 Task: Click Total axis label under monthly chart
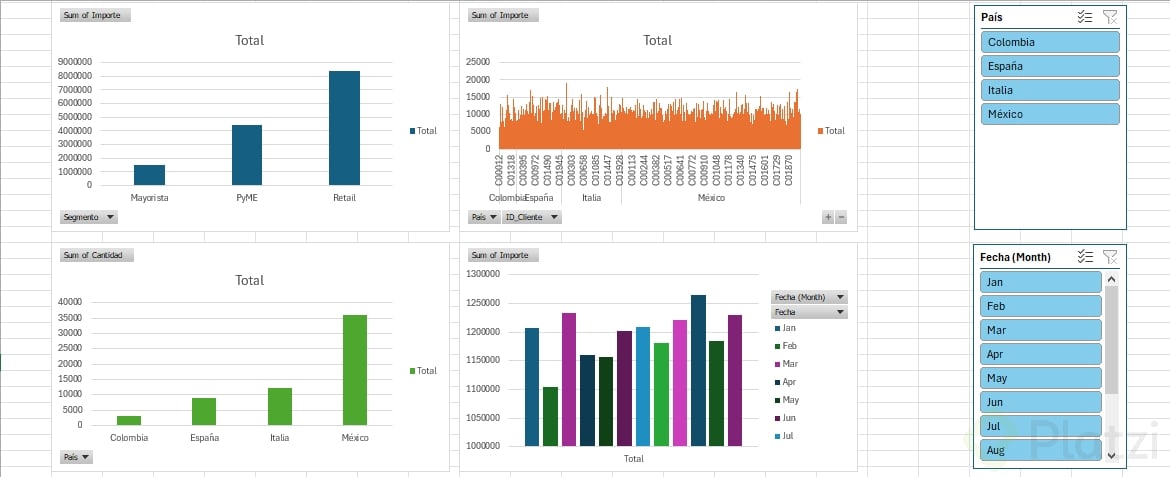pos(634,458)
